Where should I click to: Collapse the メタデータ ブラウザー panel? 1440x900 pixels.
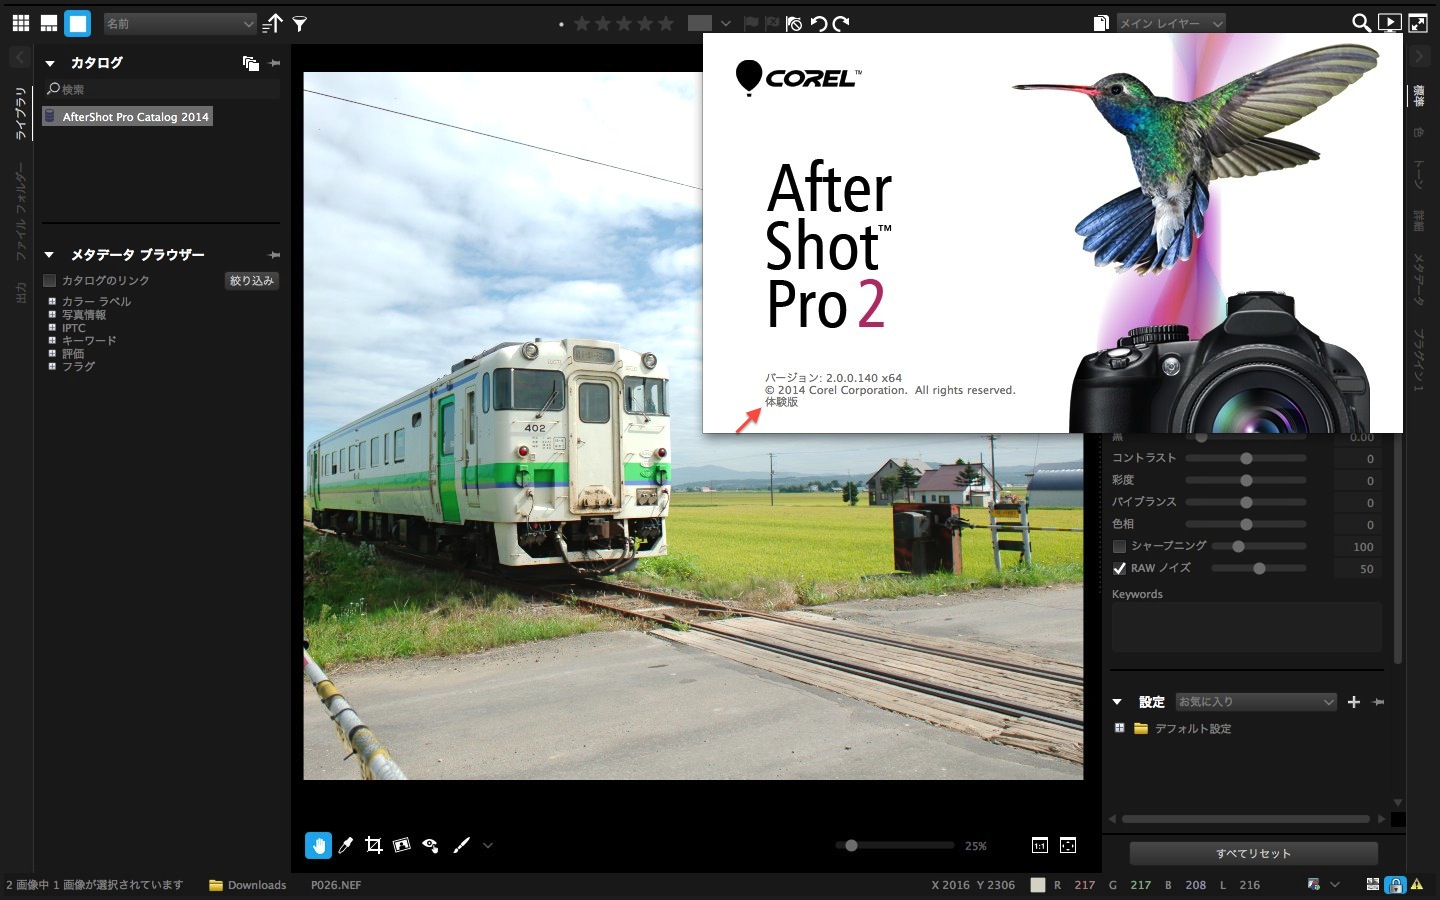[50, 255]
